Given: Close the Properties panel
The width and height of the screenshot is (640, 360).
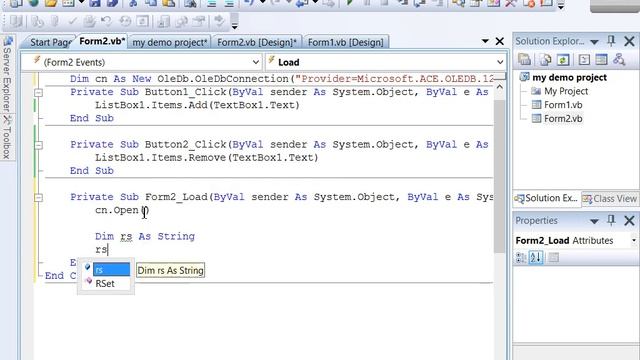Looking at the screenshot, I should click(x=629, y=220).
